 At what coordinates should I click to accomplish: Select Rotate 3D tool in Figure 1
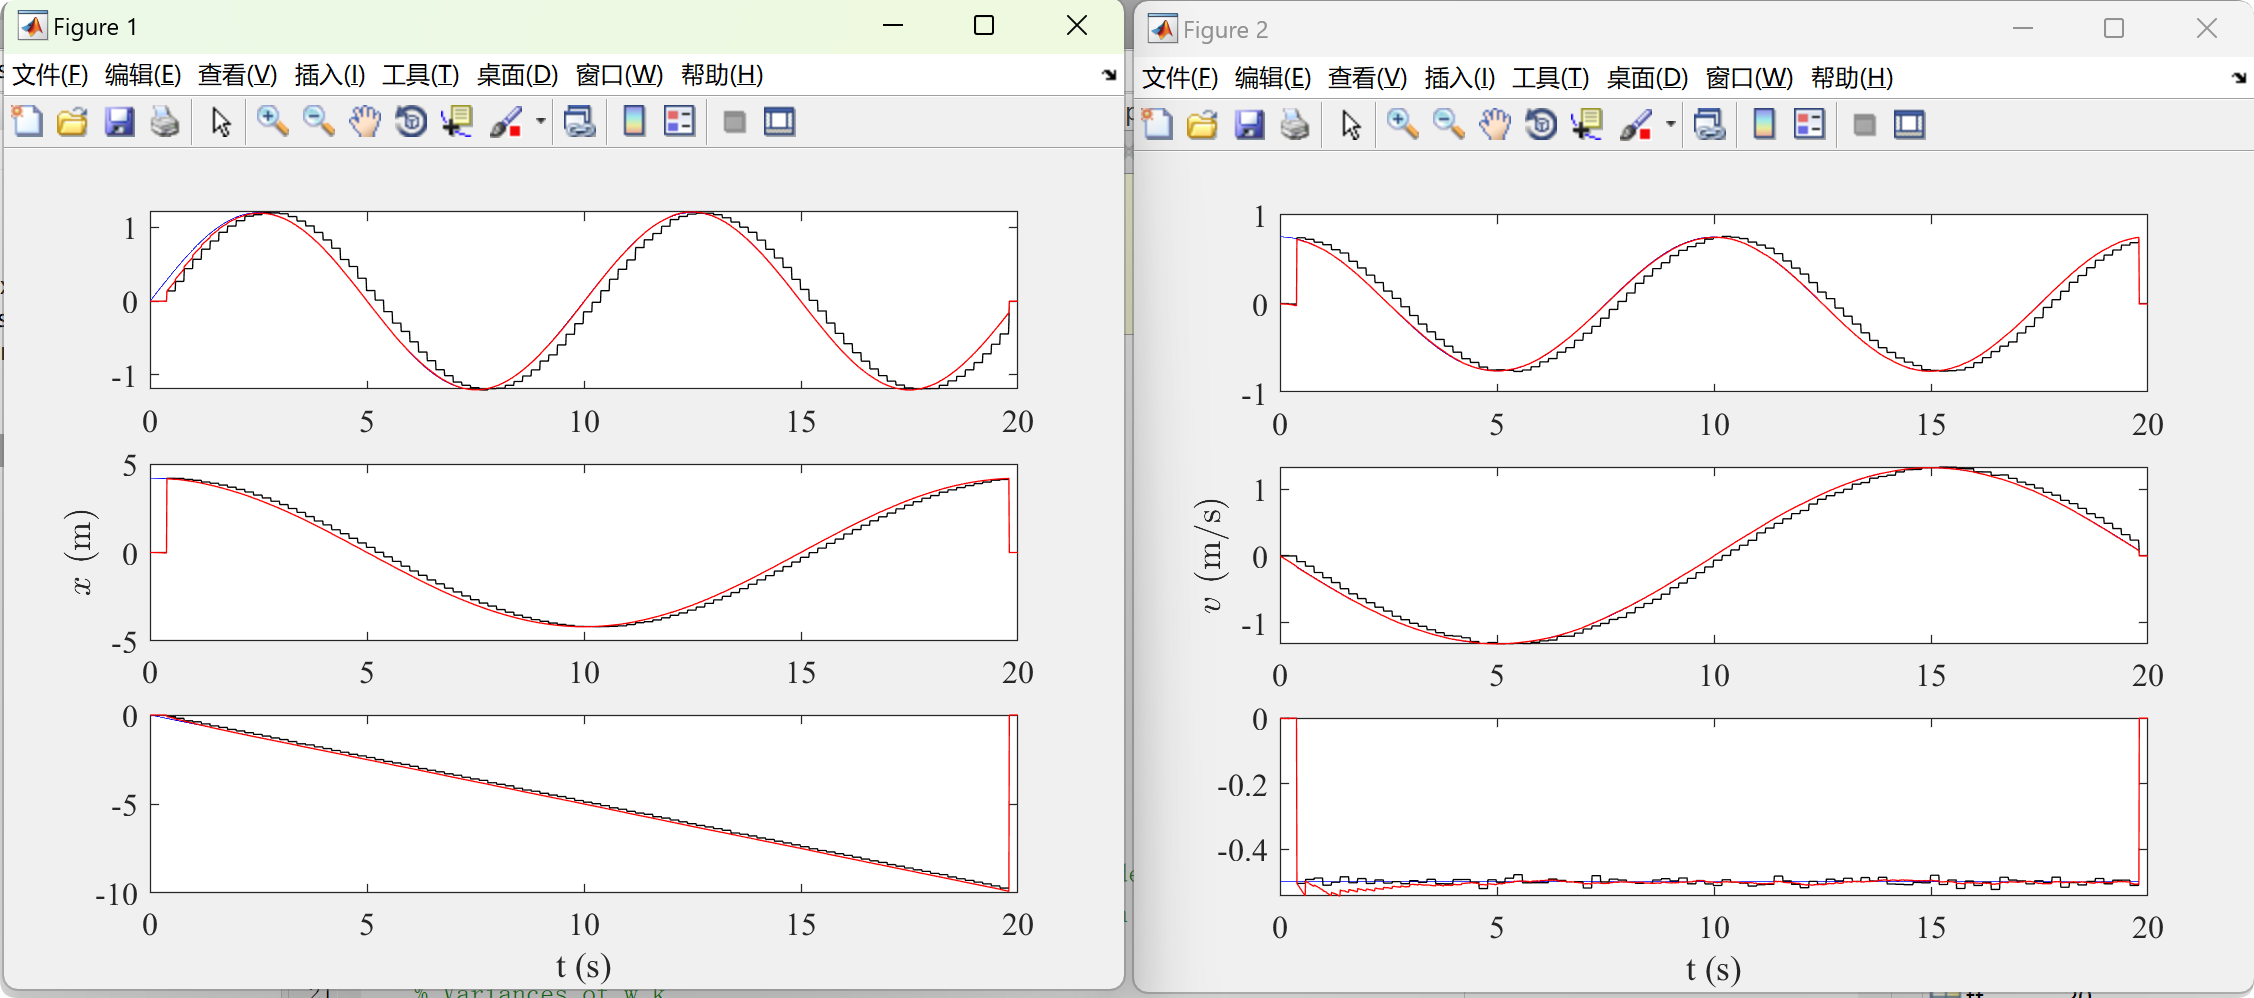[411, 122]
